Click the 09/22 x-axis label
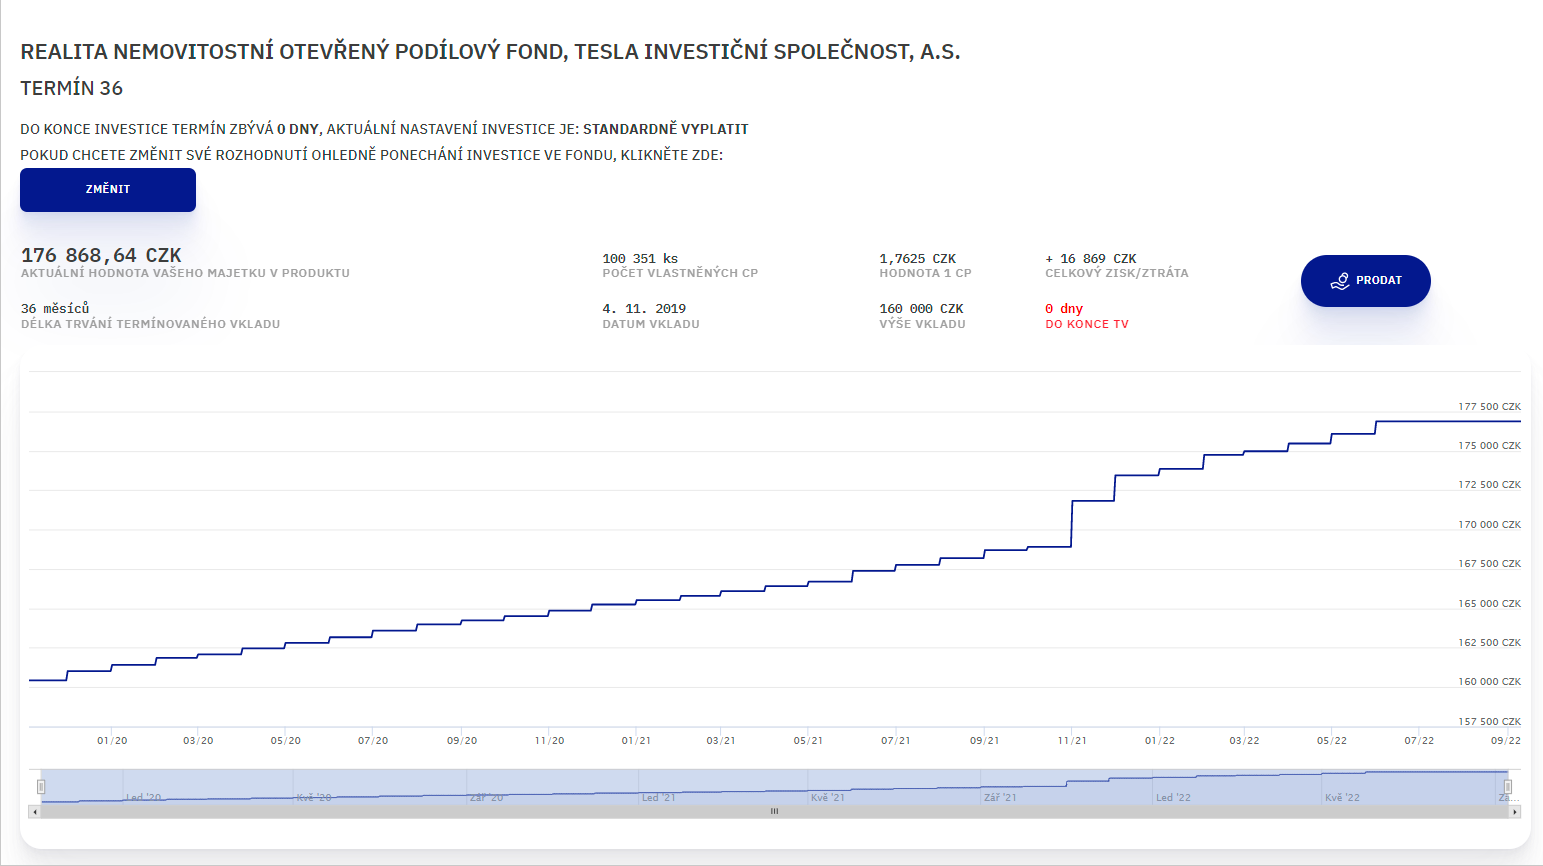Viewport: 1543px width, 866px height. click(x=1505, y=741)
